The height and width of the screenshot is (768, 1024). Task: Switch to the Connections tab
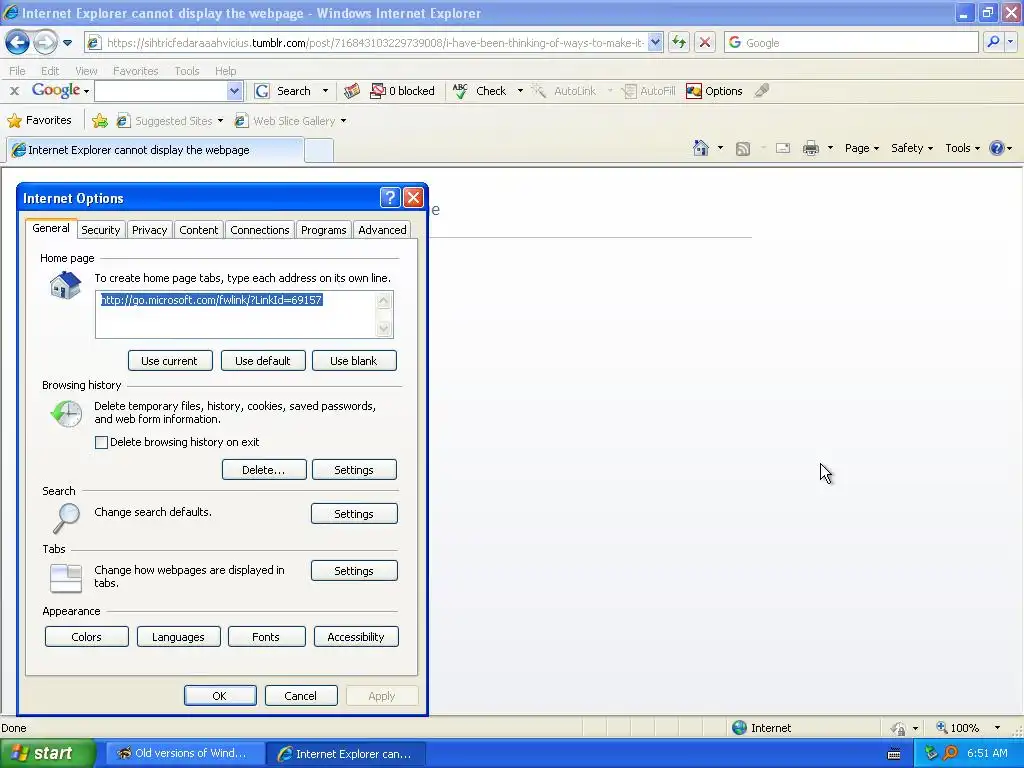click(259, 230)
